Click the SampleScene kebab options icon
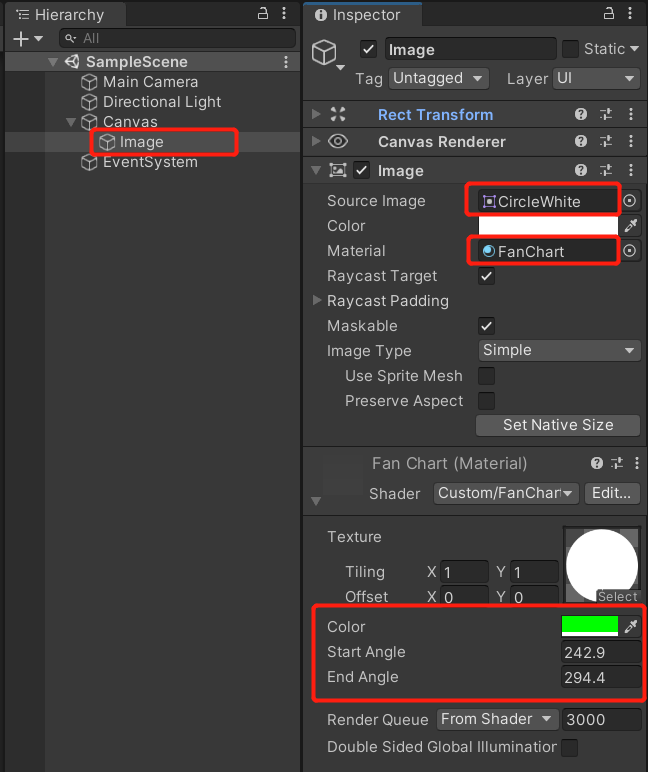Image resolution: width=648 pixels, height=772 pixels. [x=286, y=62]
